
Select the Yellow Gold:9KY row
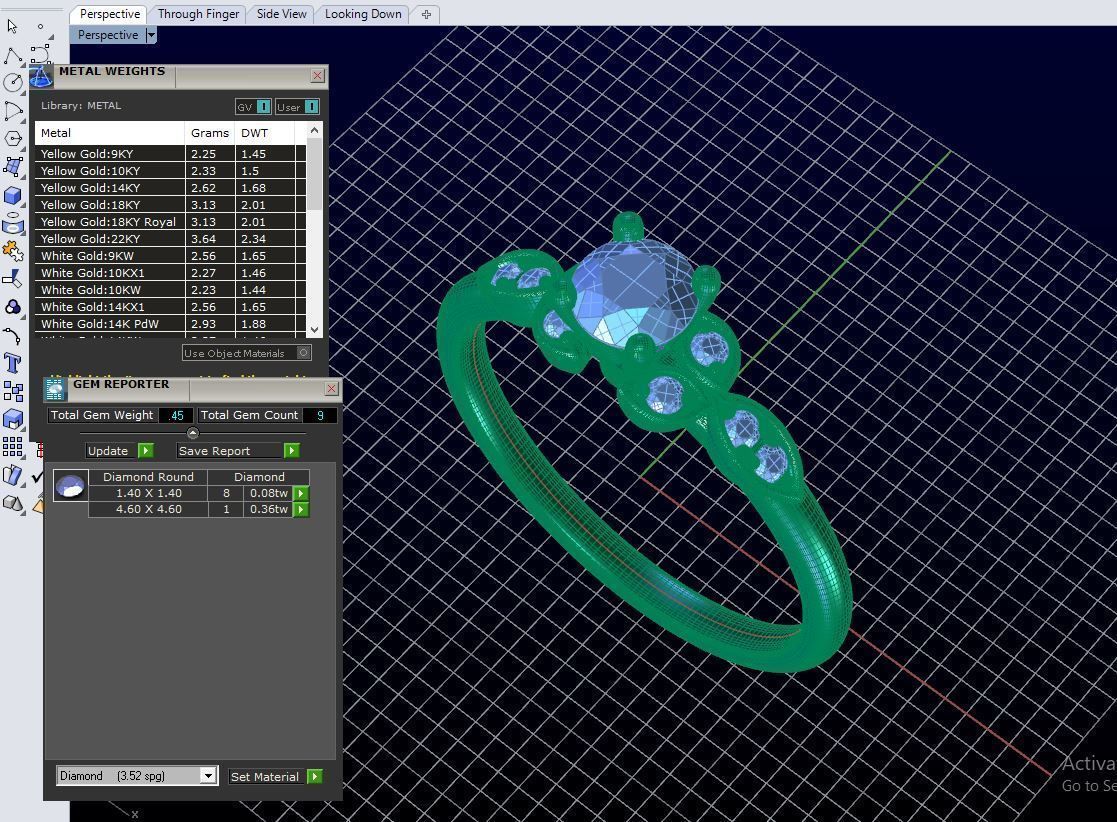[170, 154]
